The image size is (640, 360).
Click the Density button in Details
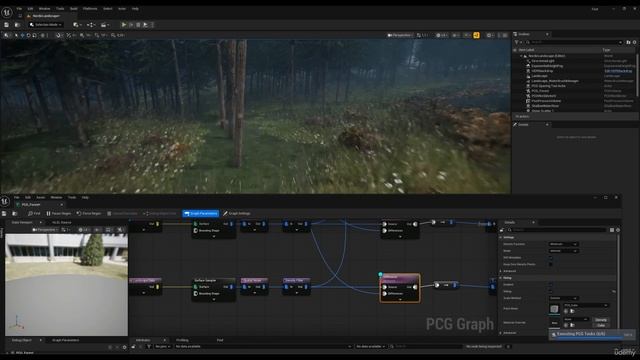pos(601,320)
